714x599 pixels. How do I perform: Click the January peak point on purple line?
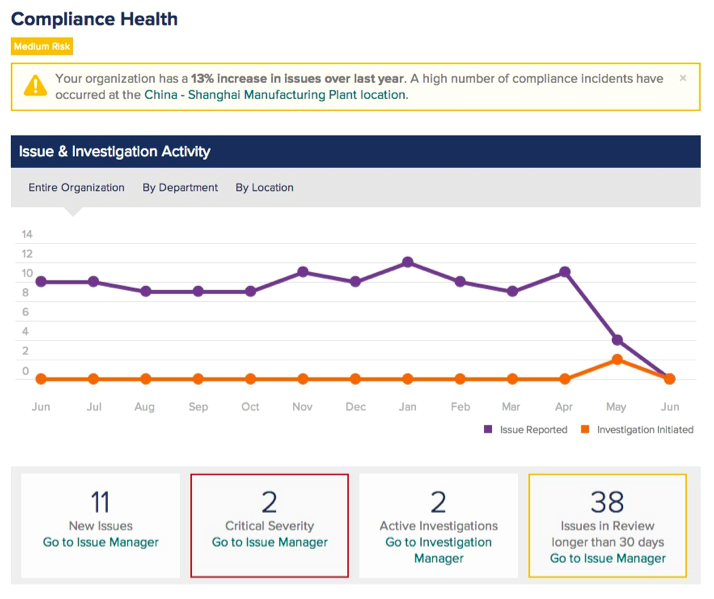click(x=408, y=262)
